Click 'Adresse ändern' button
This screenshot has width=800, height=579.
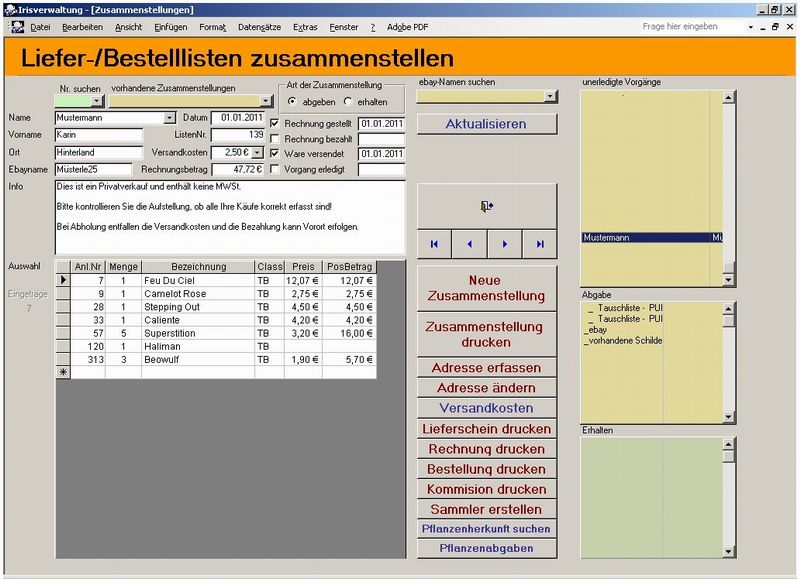point(487,388)
